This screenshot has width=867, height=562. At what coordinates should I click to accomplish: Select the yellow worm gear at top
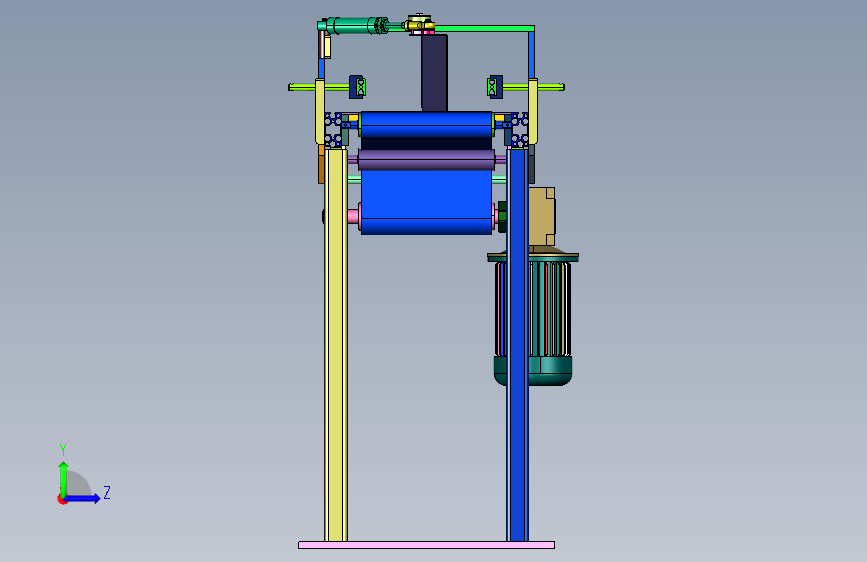click(x=419, y=25)
